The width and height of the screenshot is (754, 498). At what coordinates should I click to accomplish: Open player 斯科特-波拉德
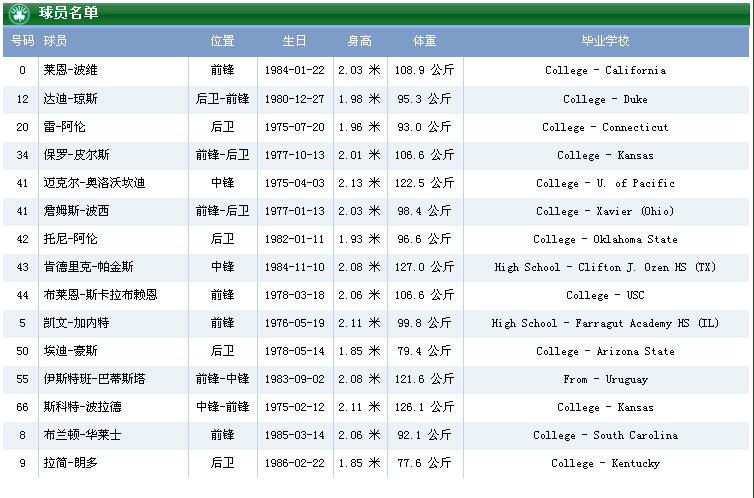coord(82,407)
